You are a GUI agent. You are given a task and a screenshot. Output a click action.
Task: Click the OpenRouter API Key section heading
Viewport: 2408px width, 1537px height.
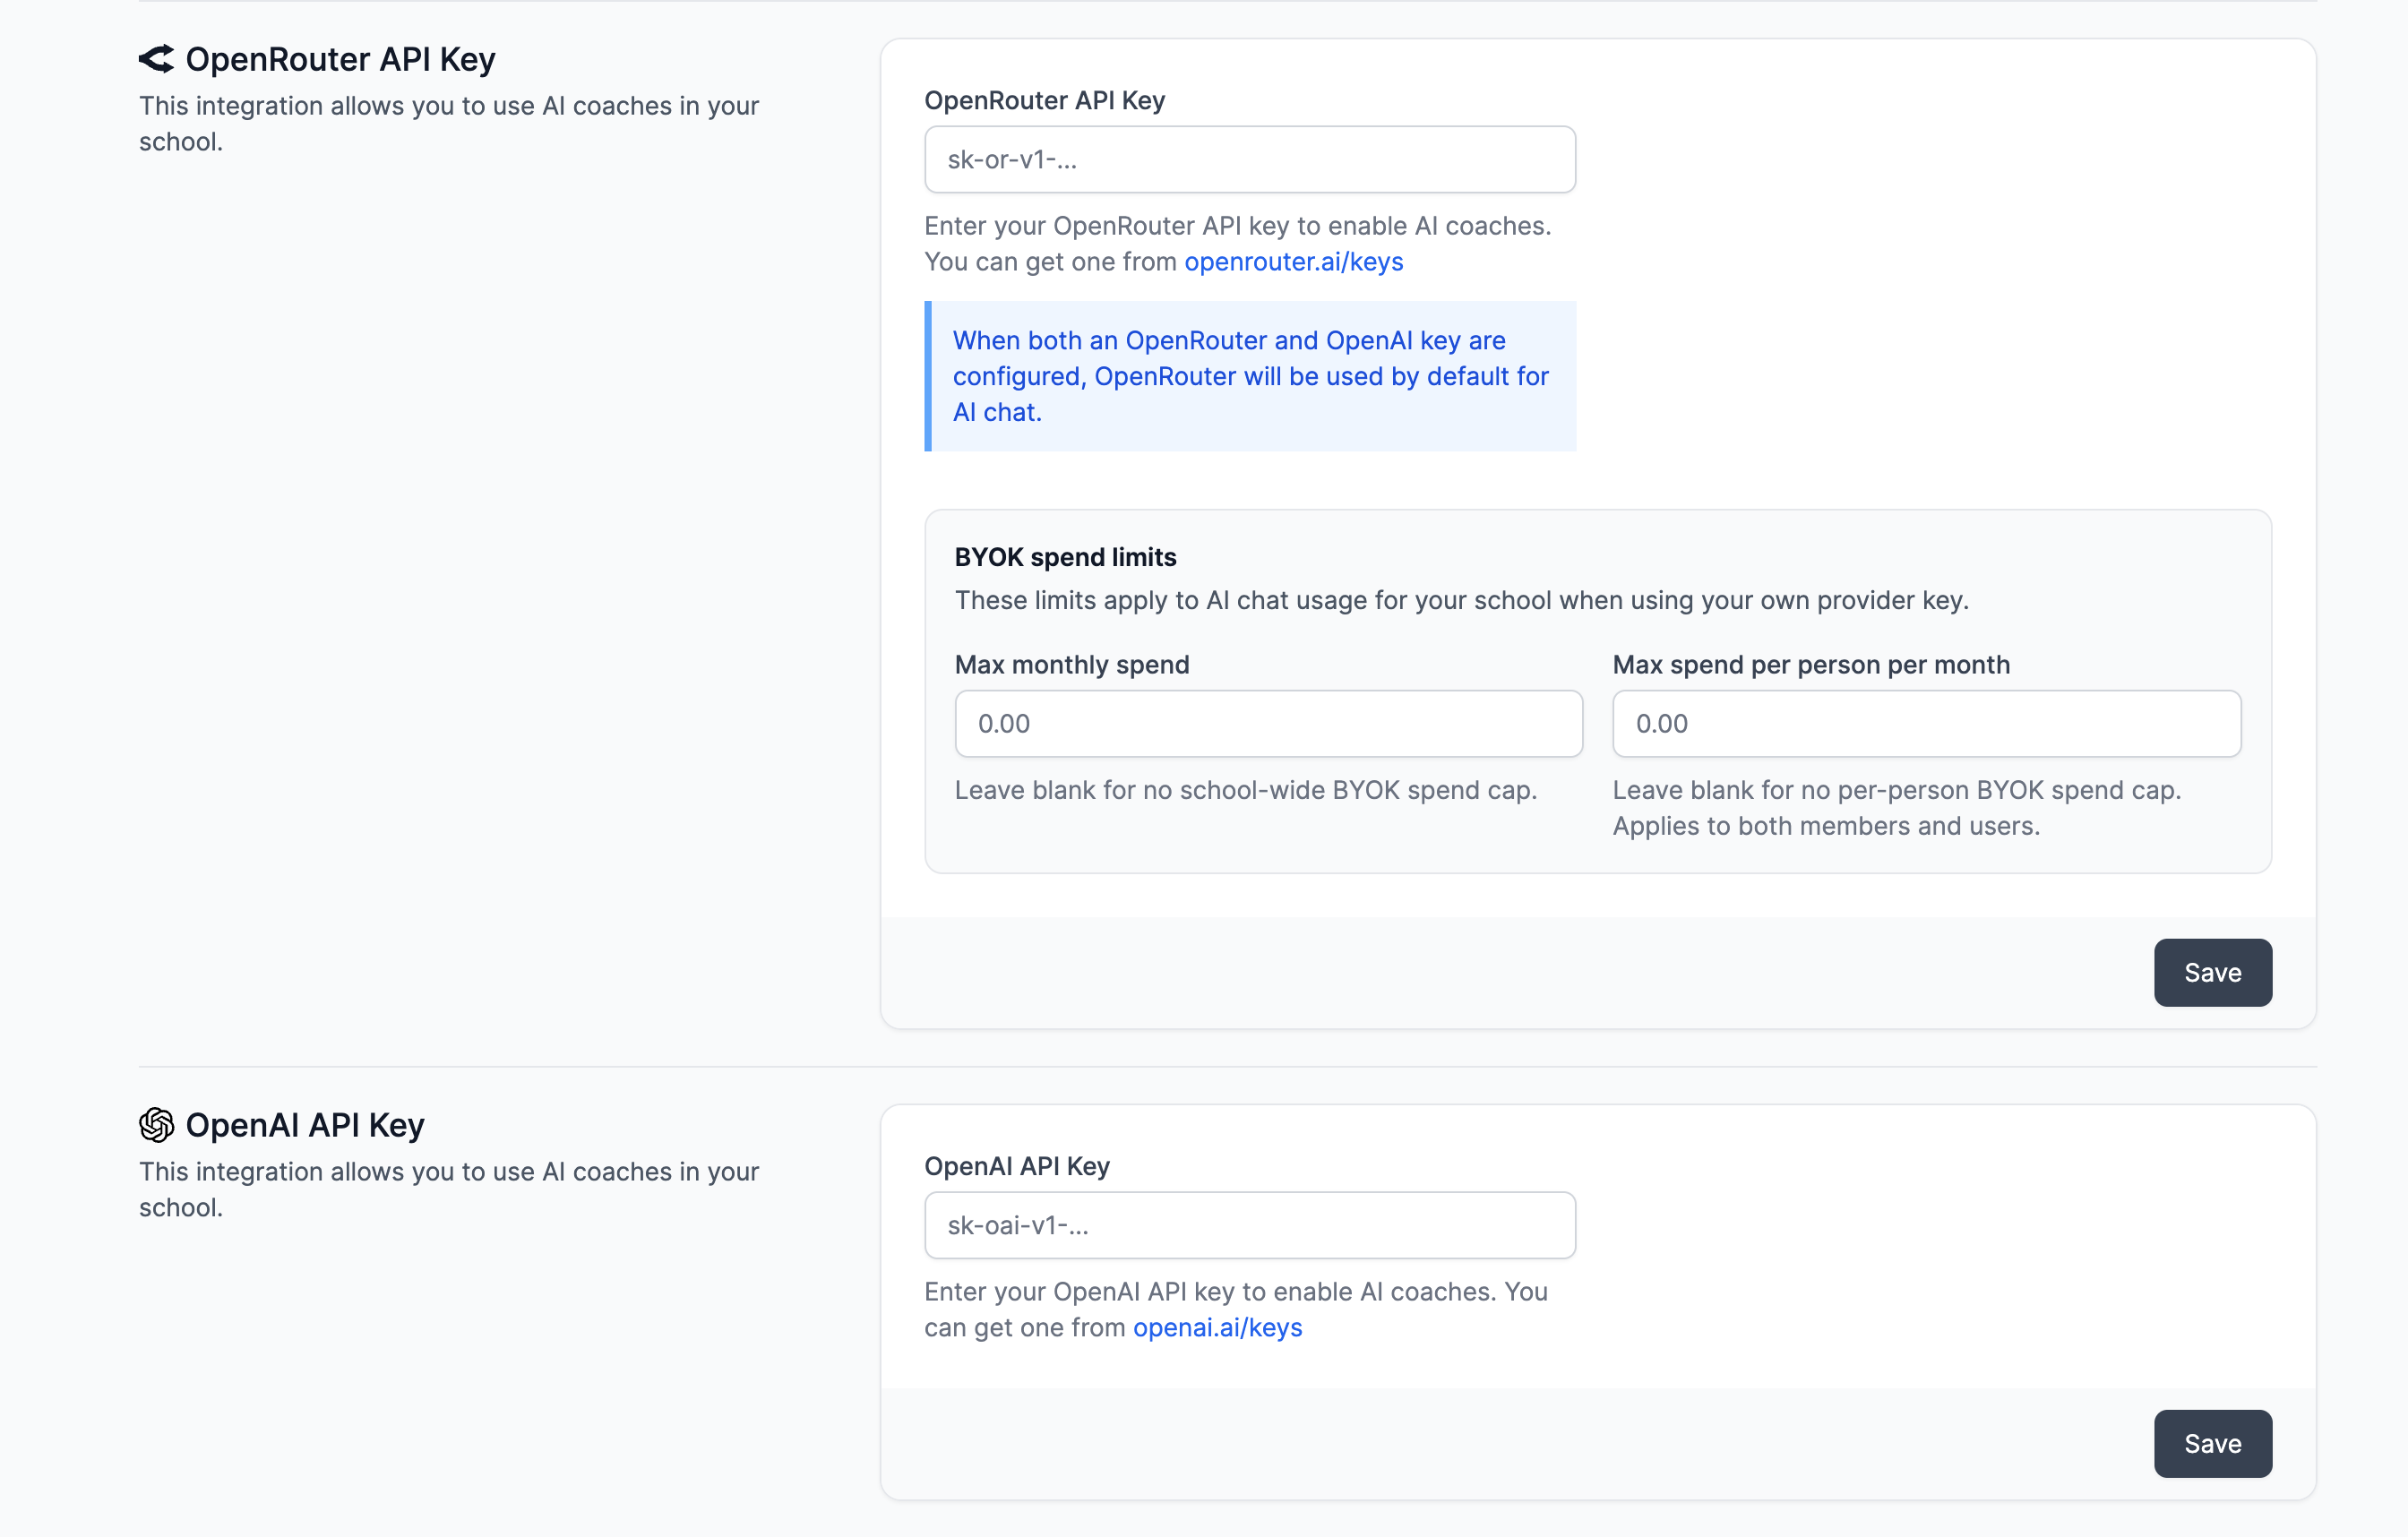[340, 60]
